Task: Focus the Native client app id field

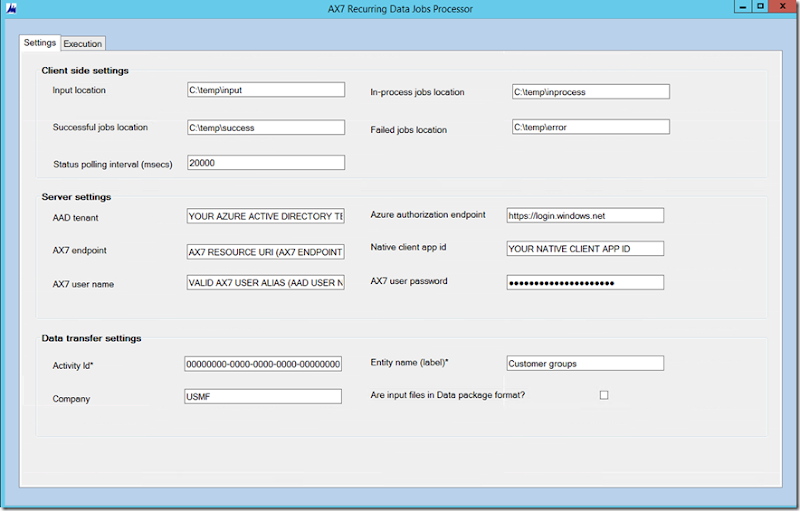Action: pos(585,248)
